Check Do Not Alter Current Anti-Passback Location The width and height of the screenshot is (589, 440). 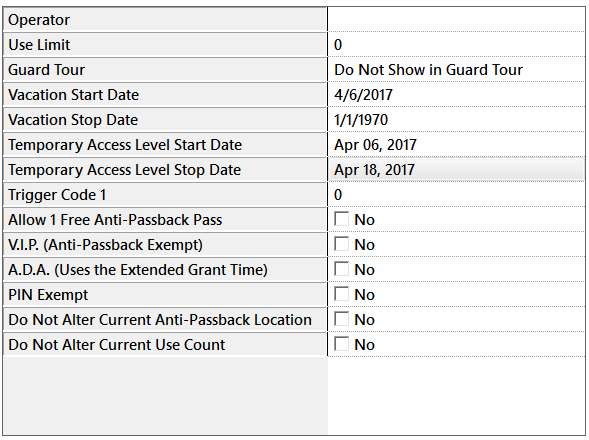click(x=341, y=319)
